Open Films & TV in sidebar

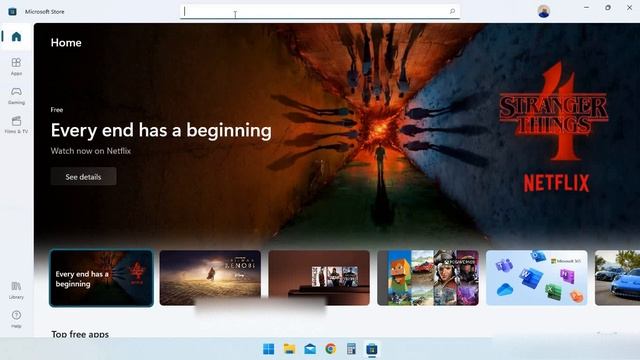[x=16, y=124]
